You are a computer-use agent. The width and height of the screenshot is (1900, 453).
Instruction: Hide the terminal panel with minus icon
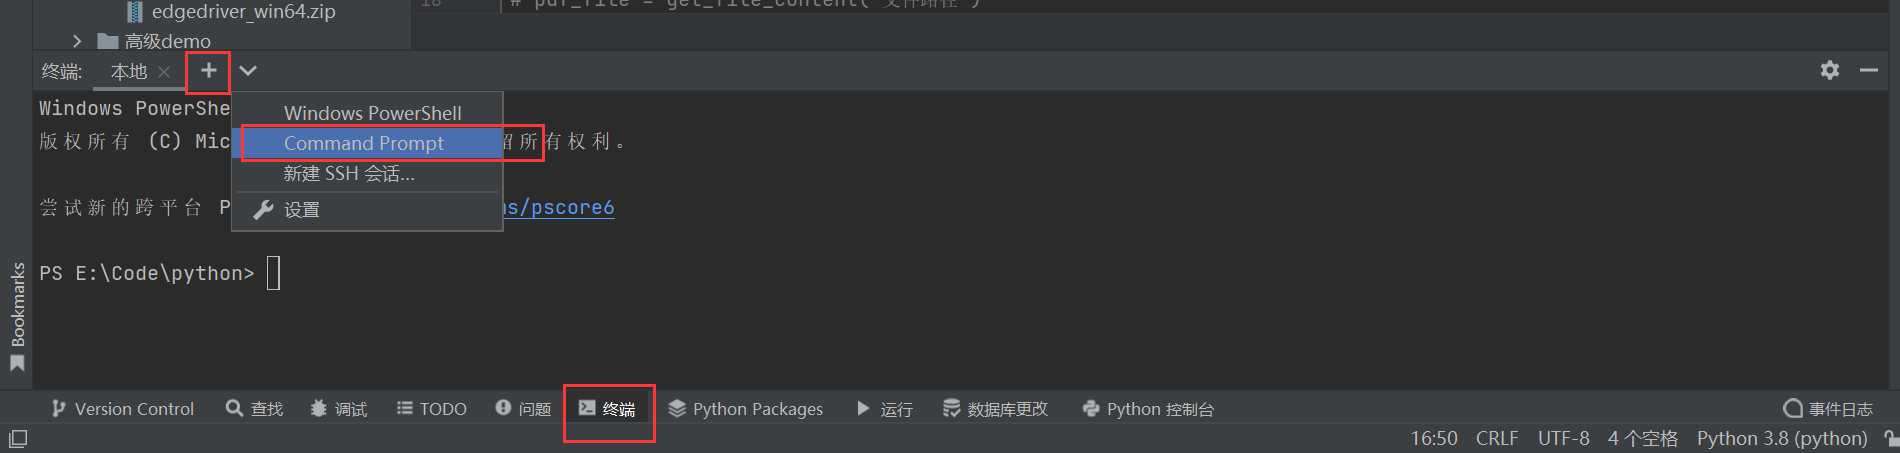pyautogui.click(x=1868, y=70)
